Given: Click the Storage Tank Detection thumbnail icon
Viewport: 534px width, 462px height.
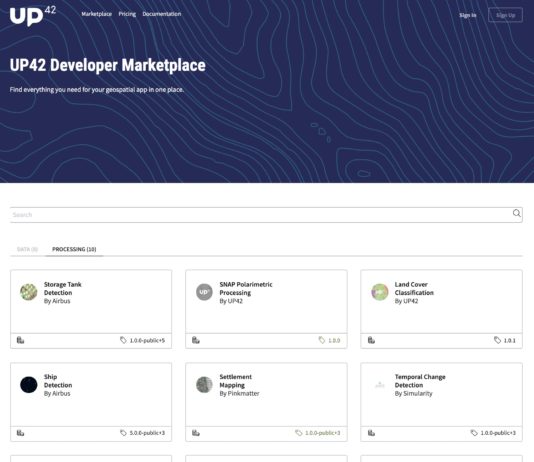Looking at the screenshot, I should (29, 292).
